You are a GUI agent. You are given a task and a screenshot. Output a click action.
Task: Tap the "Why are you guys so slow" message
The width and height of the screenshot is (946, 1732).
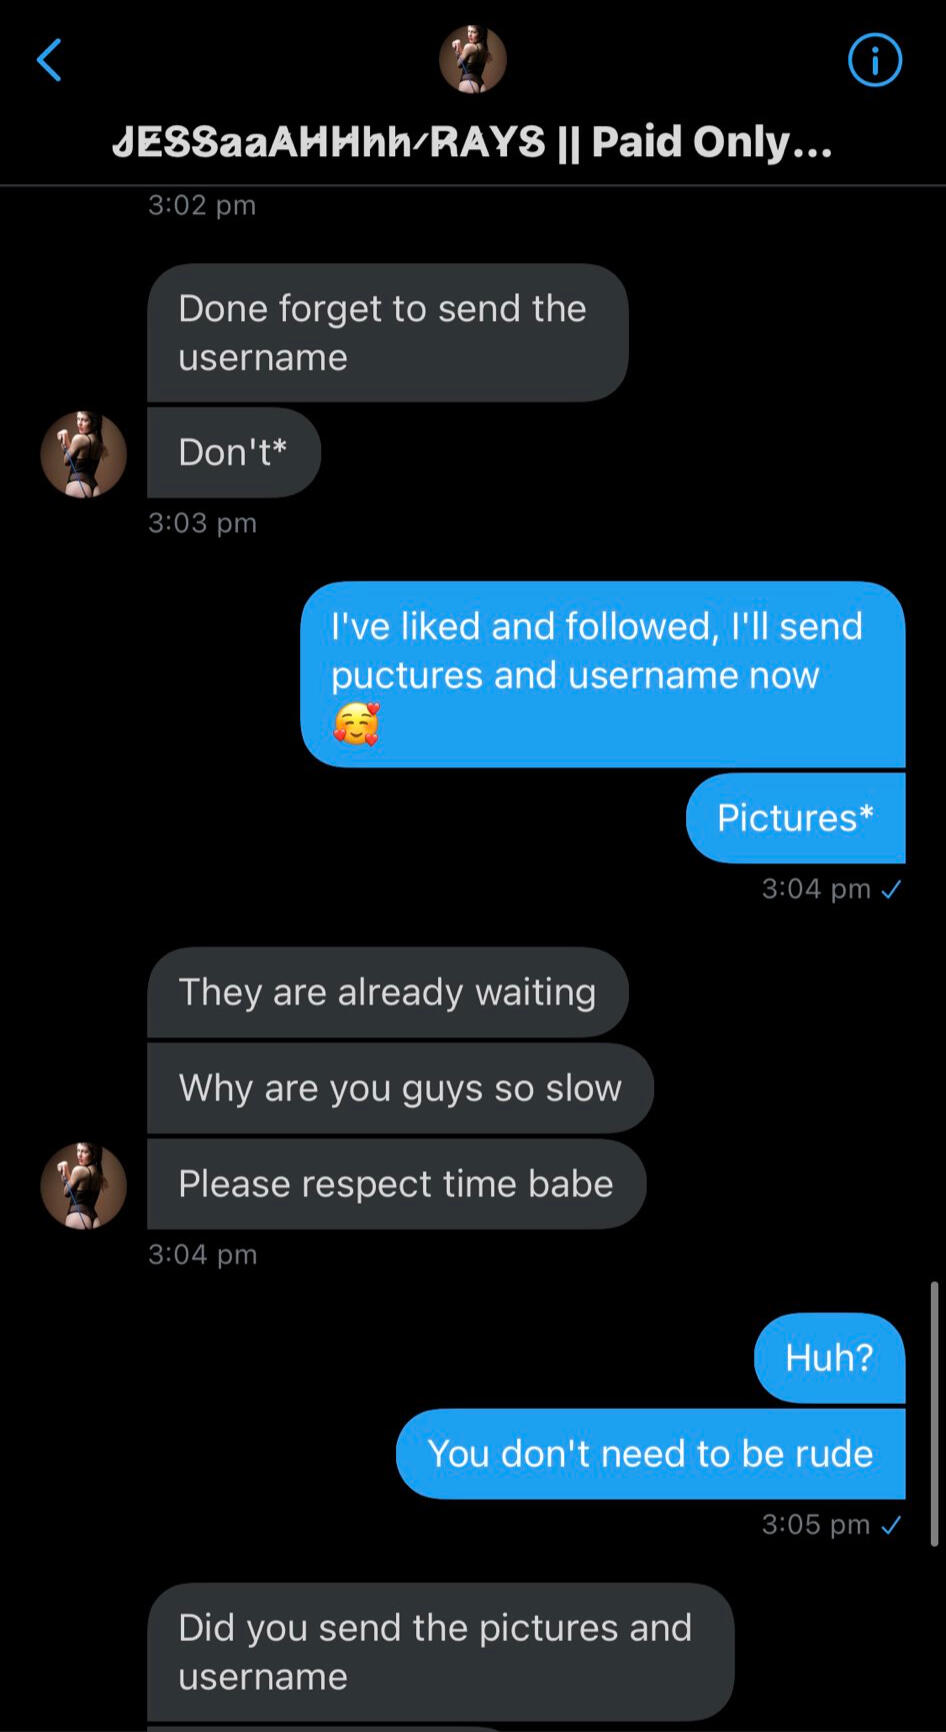400,1088
